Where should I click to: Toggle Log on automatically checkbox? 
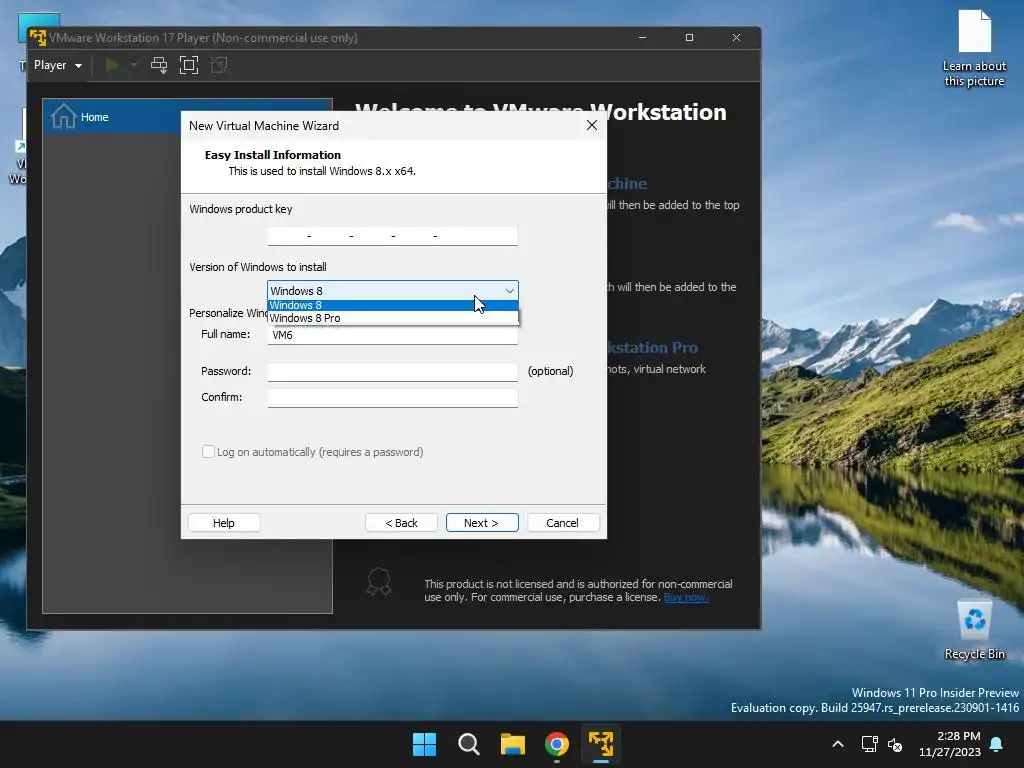click(x=208, y=452)
